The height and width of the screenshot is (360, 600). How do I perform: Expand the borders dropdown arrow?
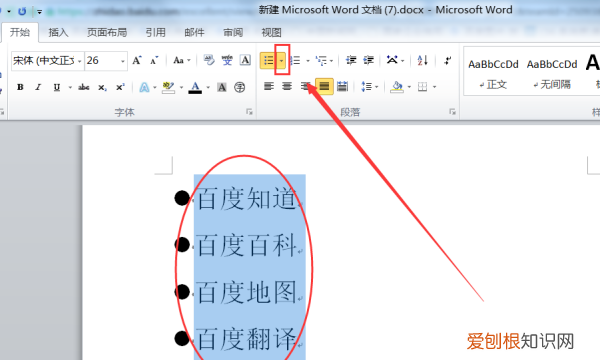pos(434,87)
